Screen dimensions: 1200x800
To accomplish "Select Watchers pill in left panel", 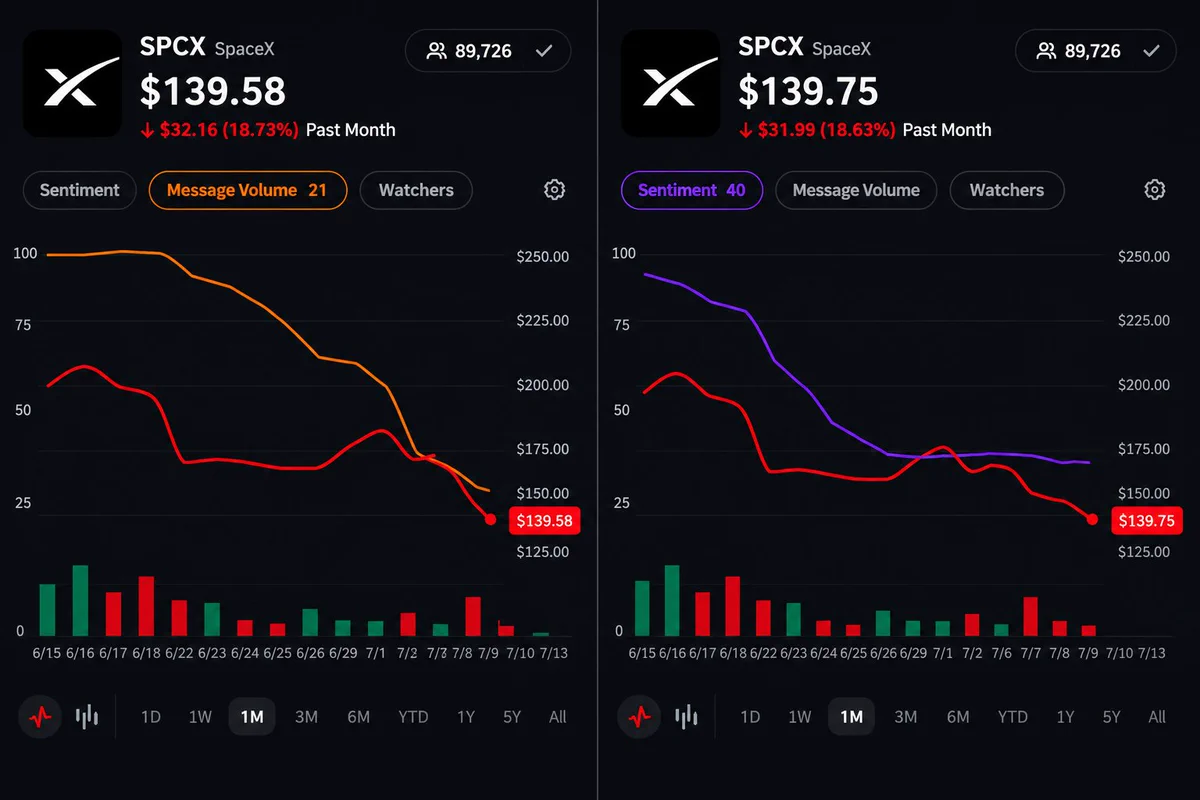I will pyautogui.click(x=416, y=190).
